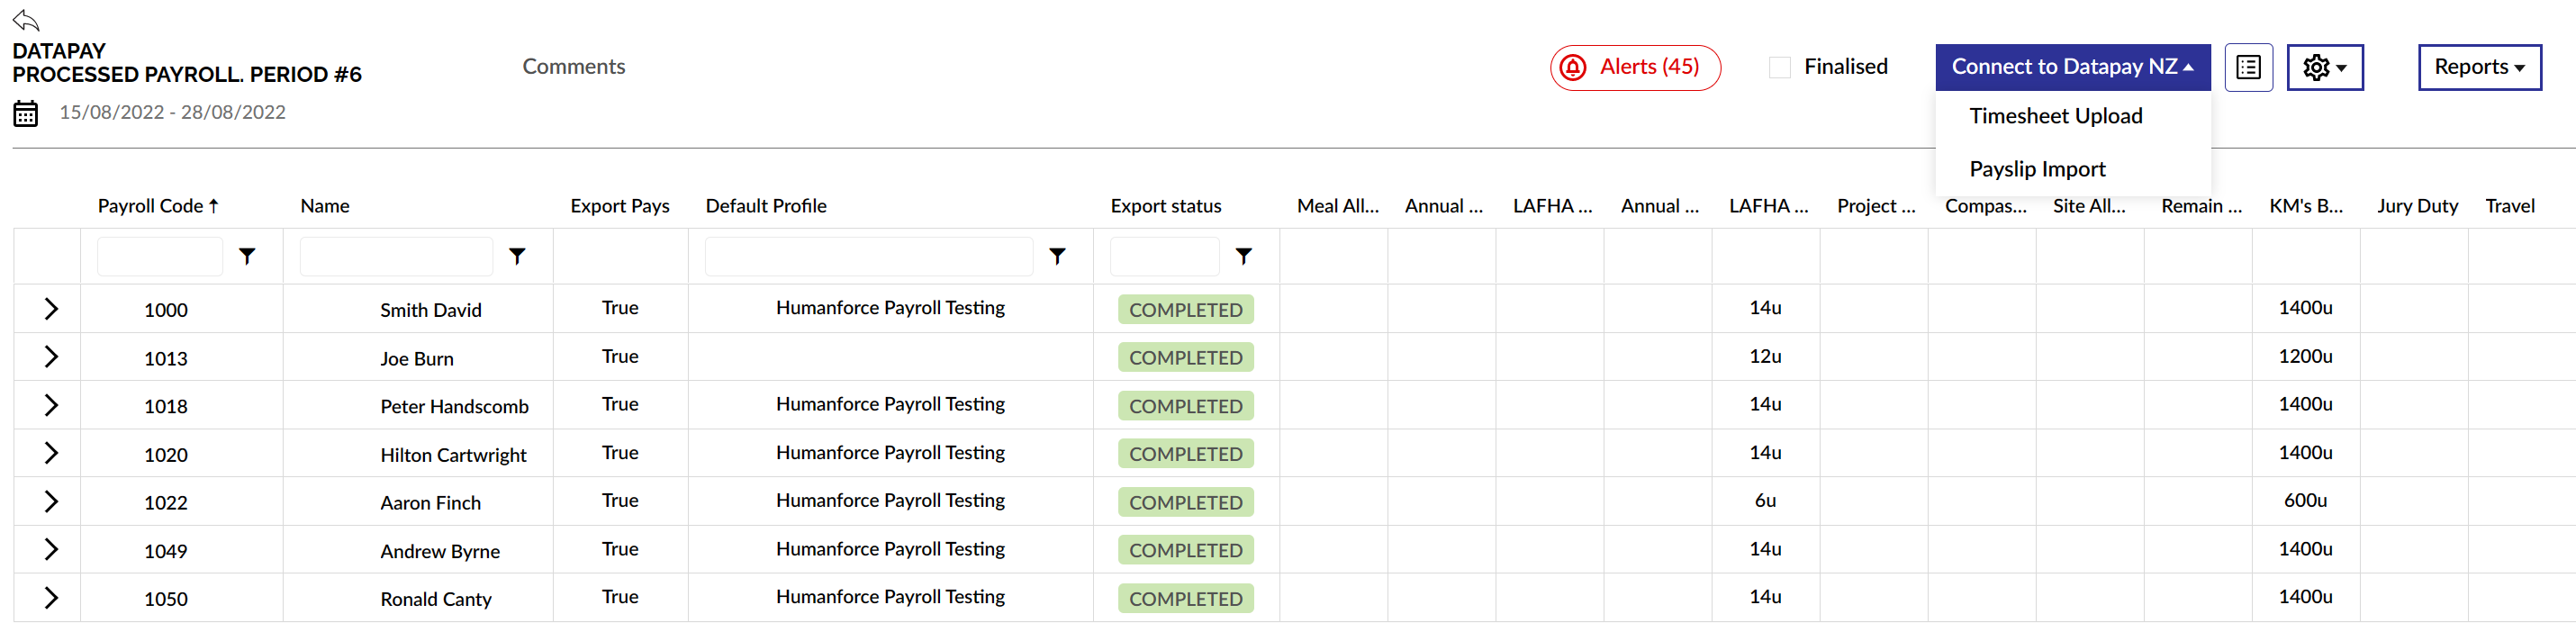Viewport: 2576px width, 623px height.
Task: Click the Remain ... column header
Action: click(x=2201, y=206)
